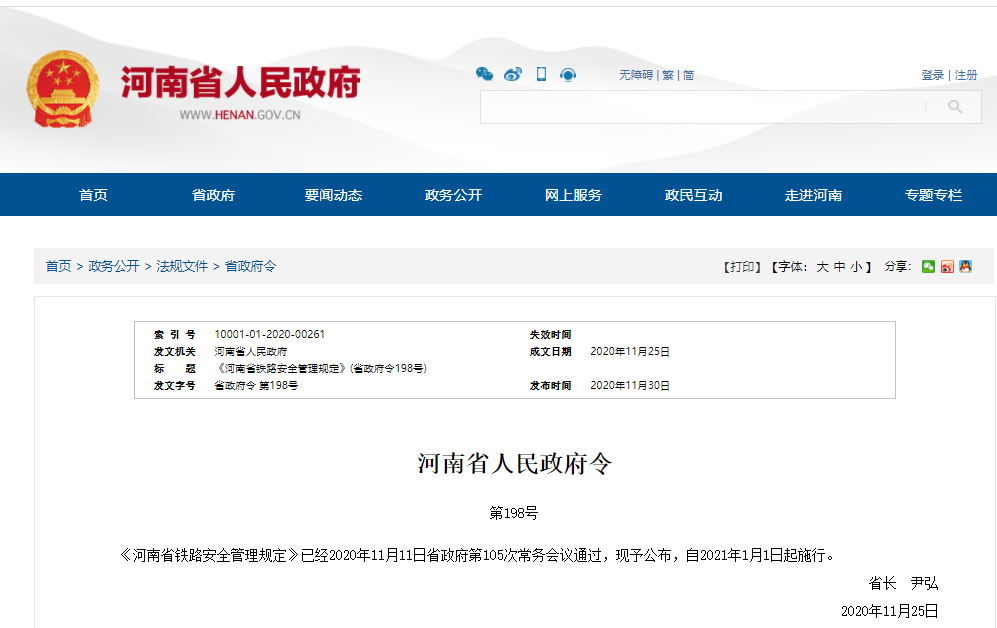997x628 pixels.
Task: Switch to traditional Chinese 繁
Action: pos(668,75)
